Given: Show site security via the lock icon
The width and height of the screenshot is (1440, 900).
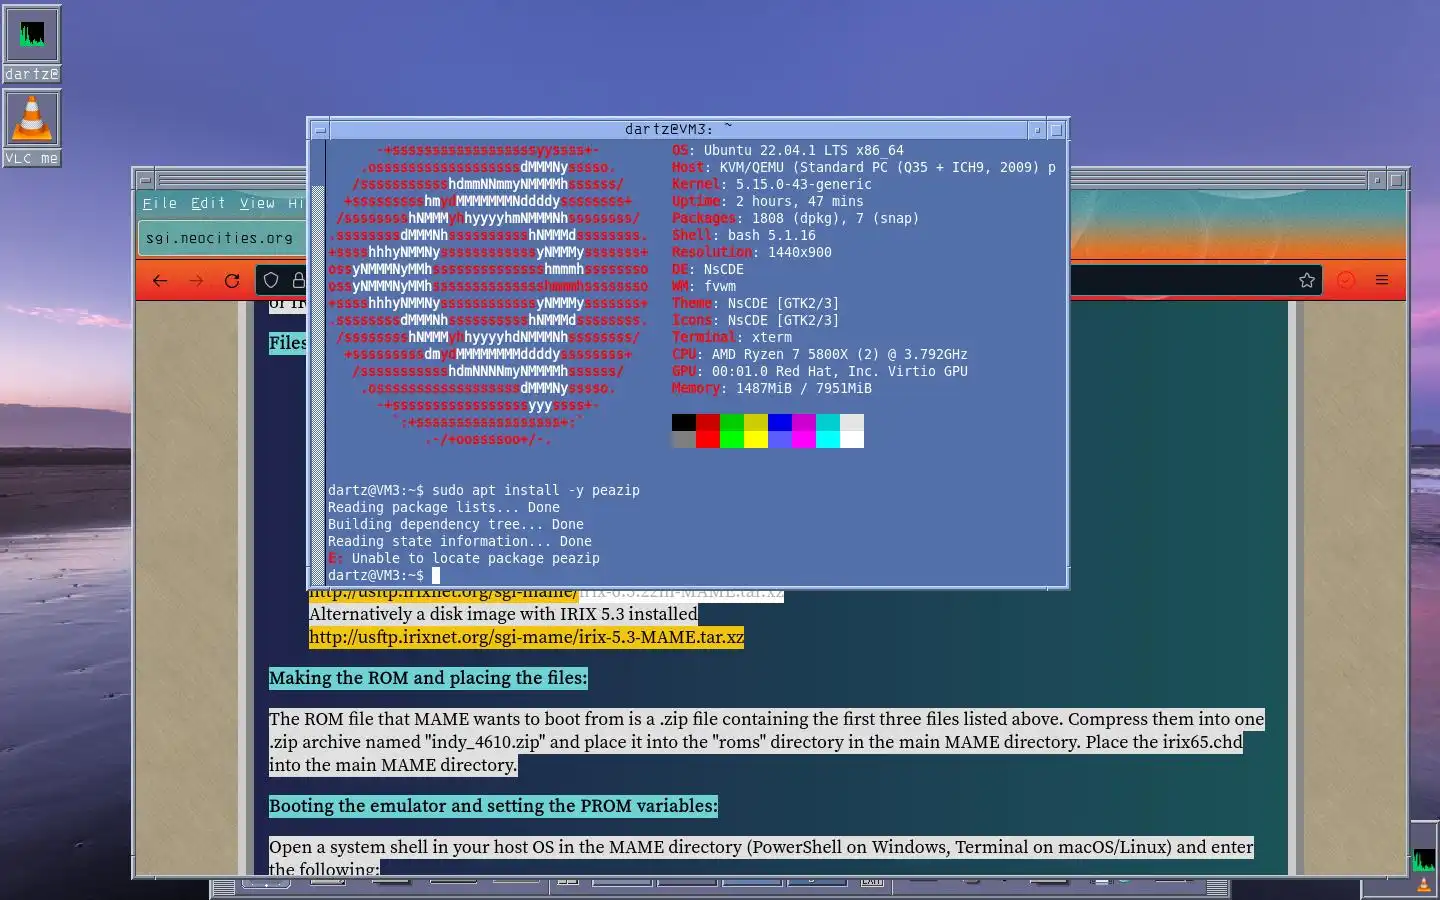Looking at the screenshot, I should point(298,281).
